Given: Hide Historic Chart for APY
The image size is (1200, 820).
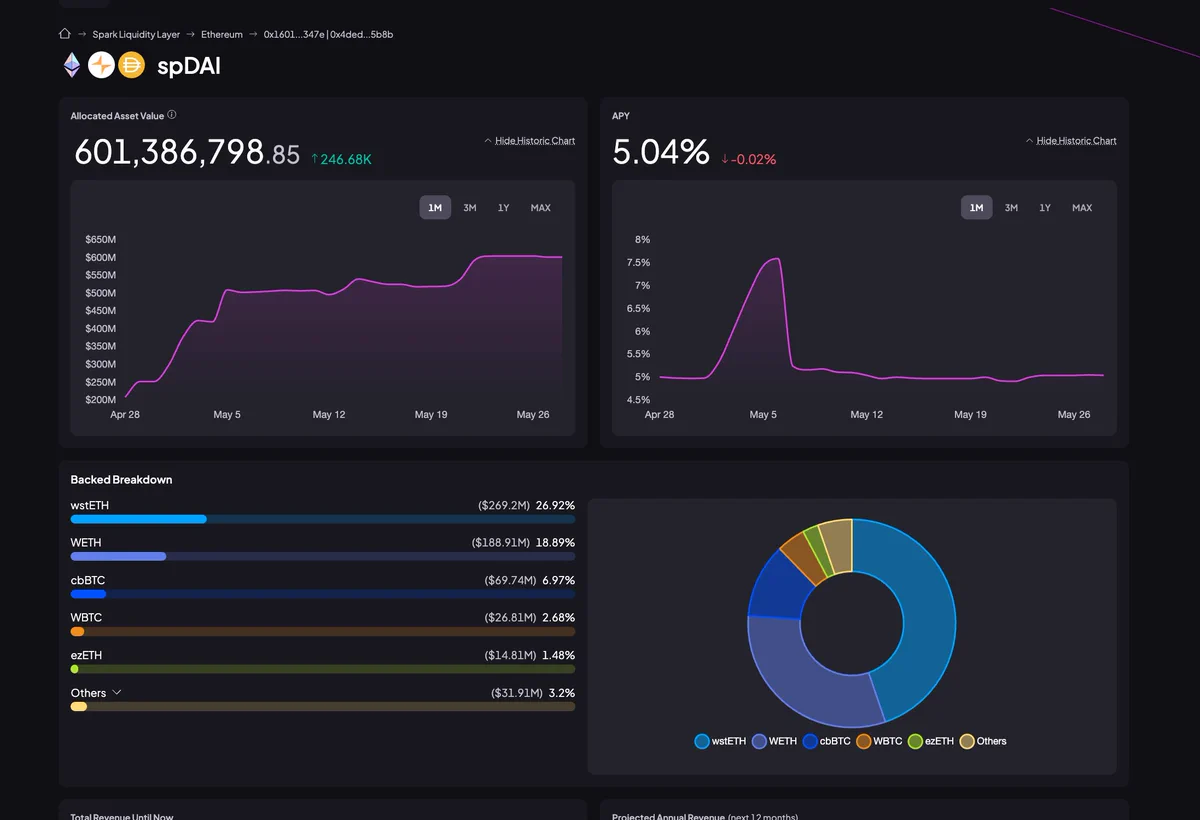Looking at the screenshot, I should click(1070, 141).
